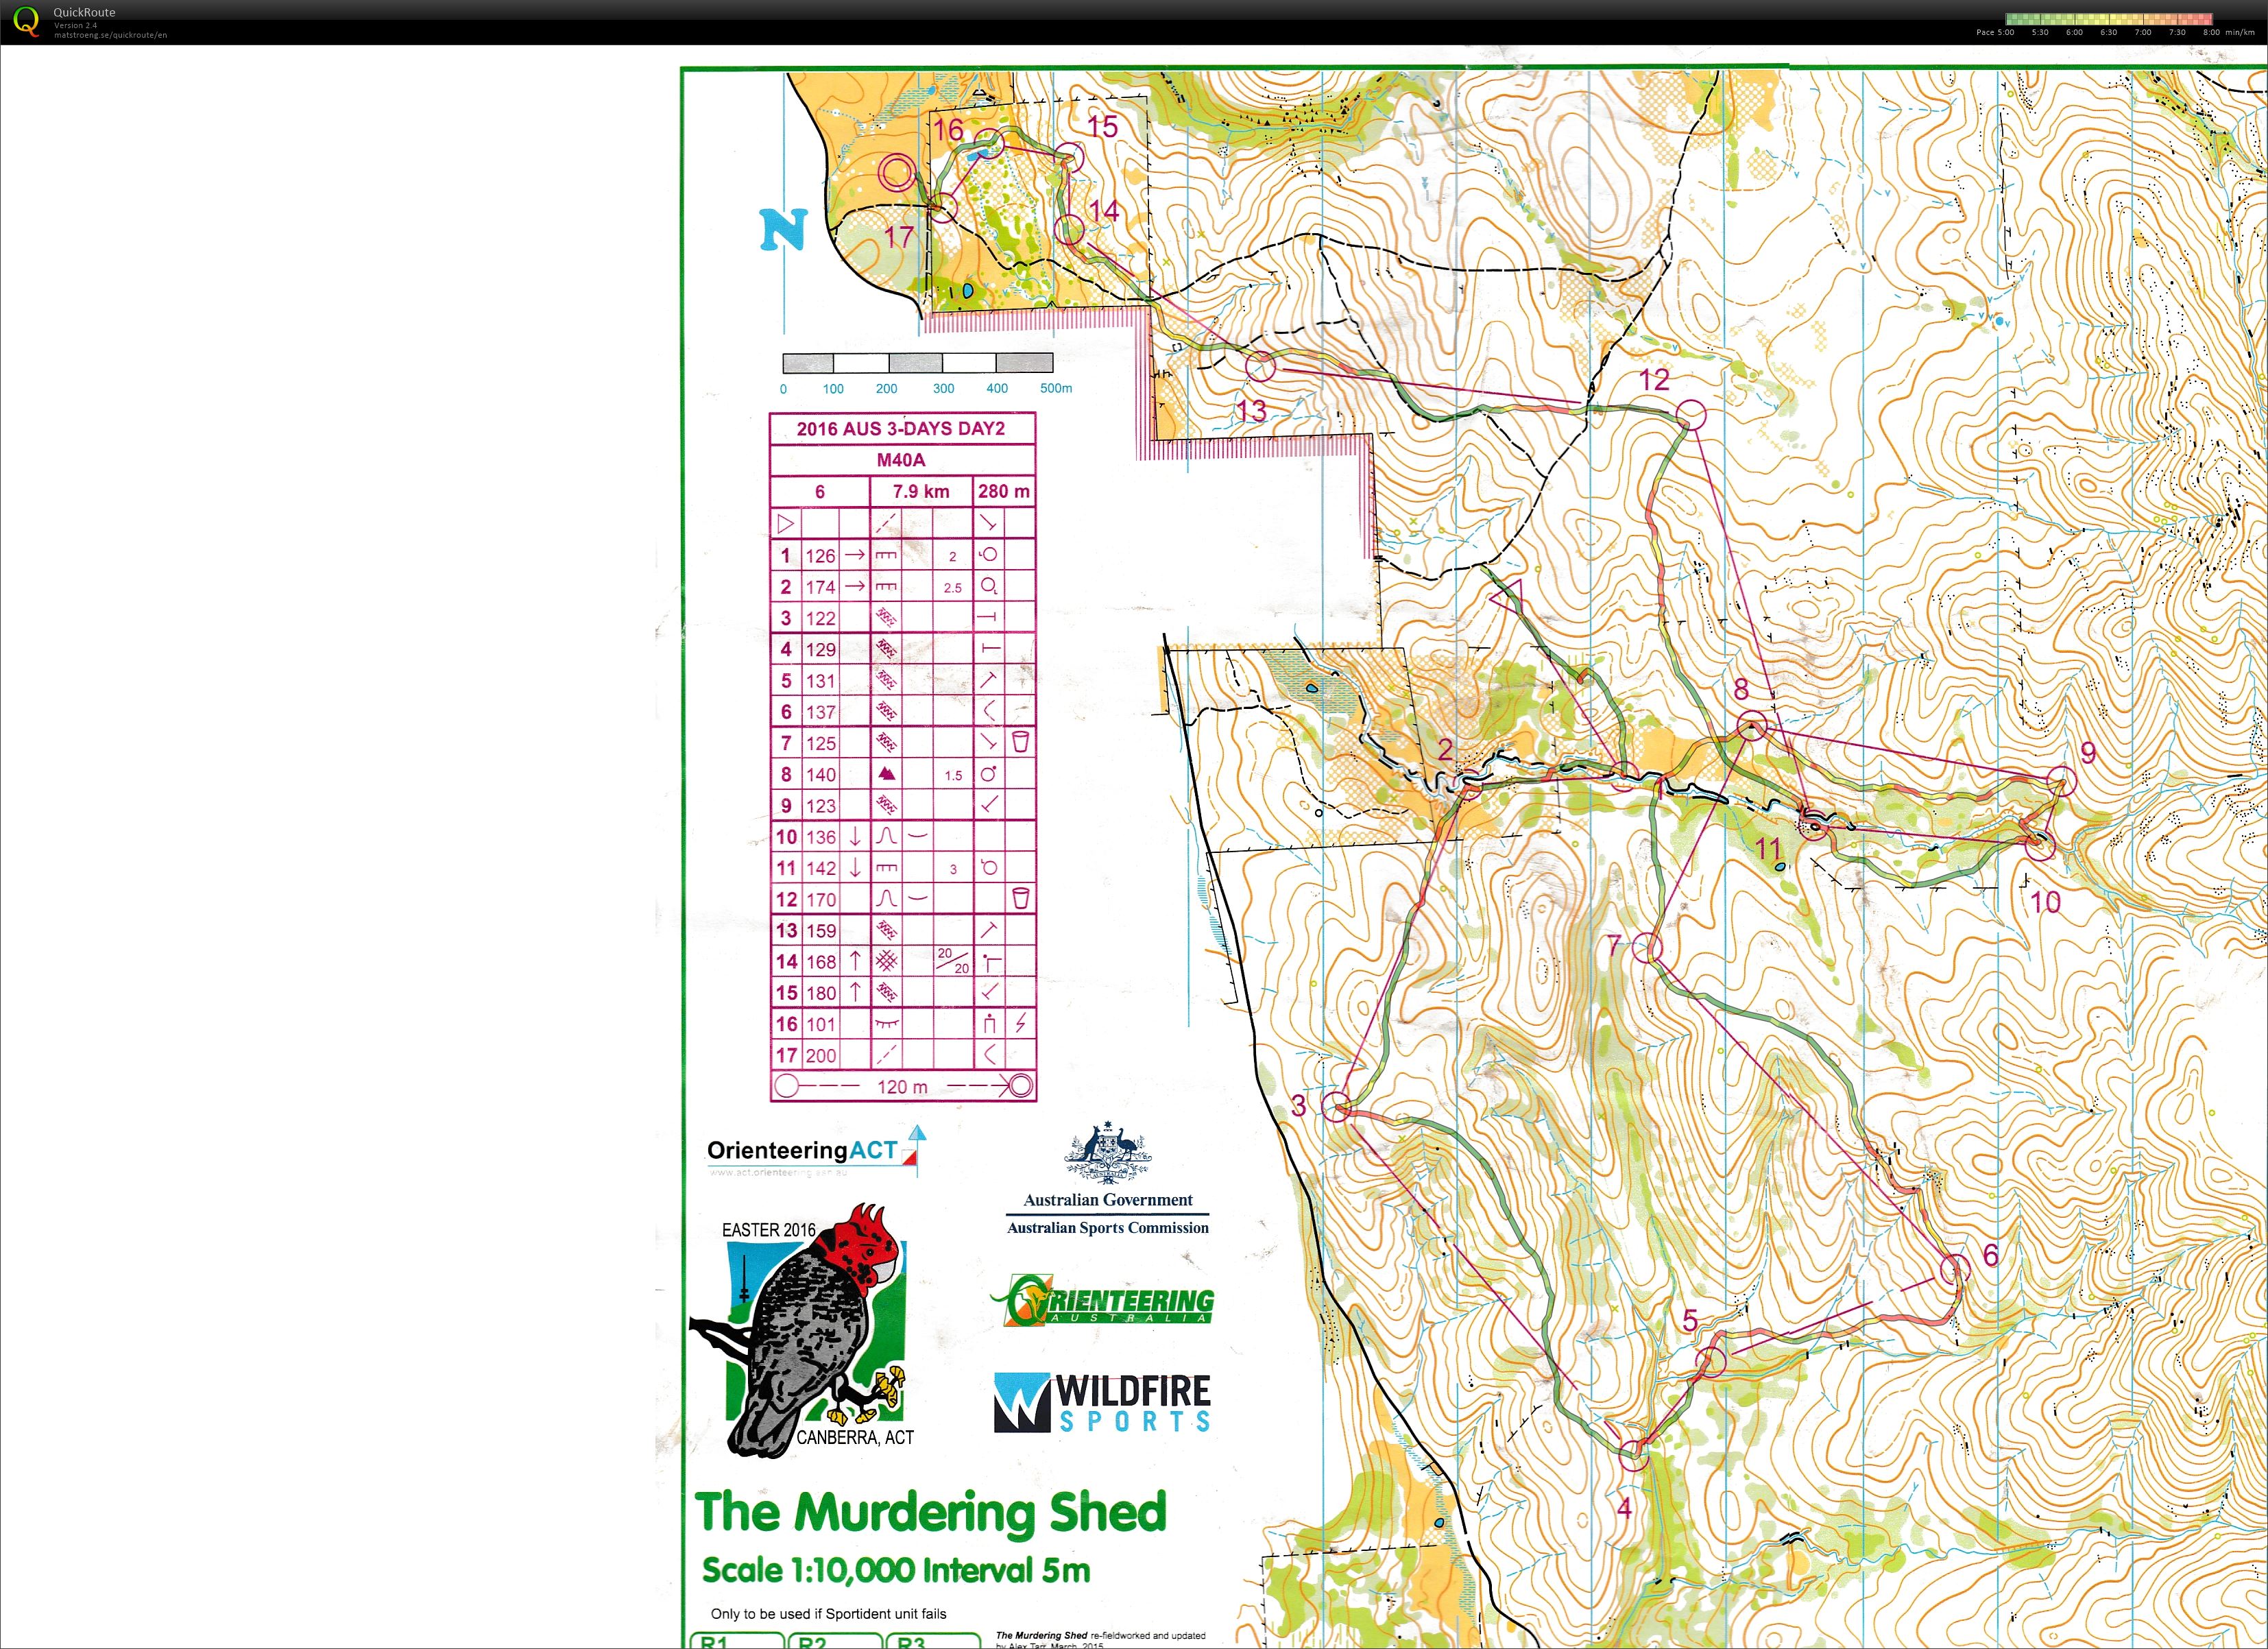
Task: Click the Australian Government coat of arms
Action: pyautogui.click(x=1108, y=1153)
